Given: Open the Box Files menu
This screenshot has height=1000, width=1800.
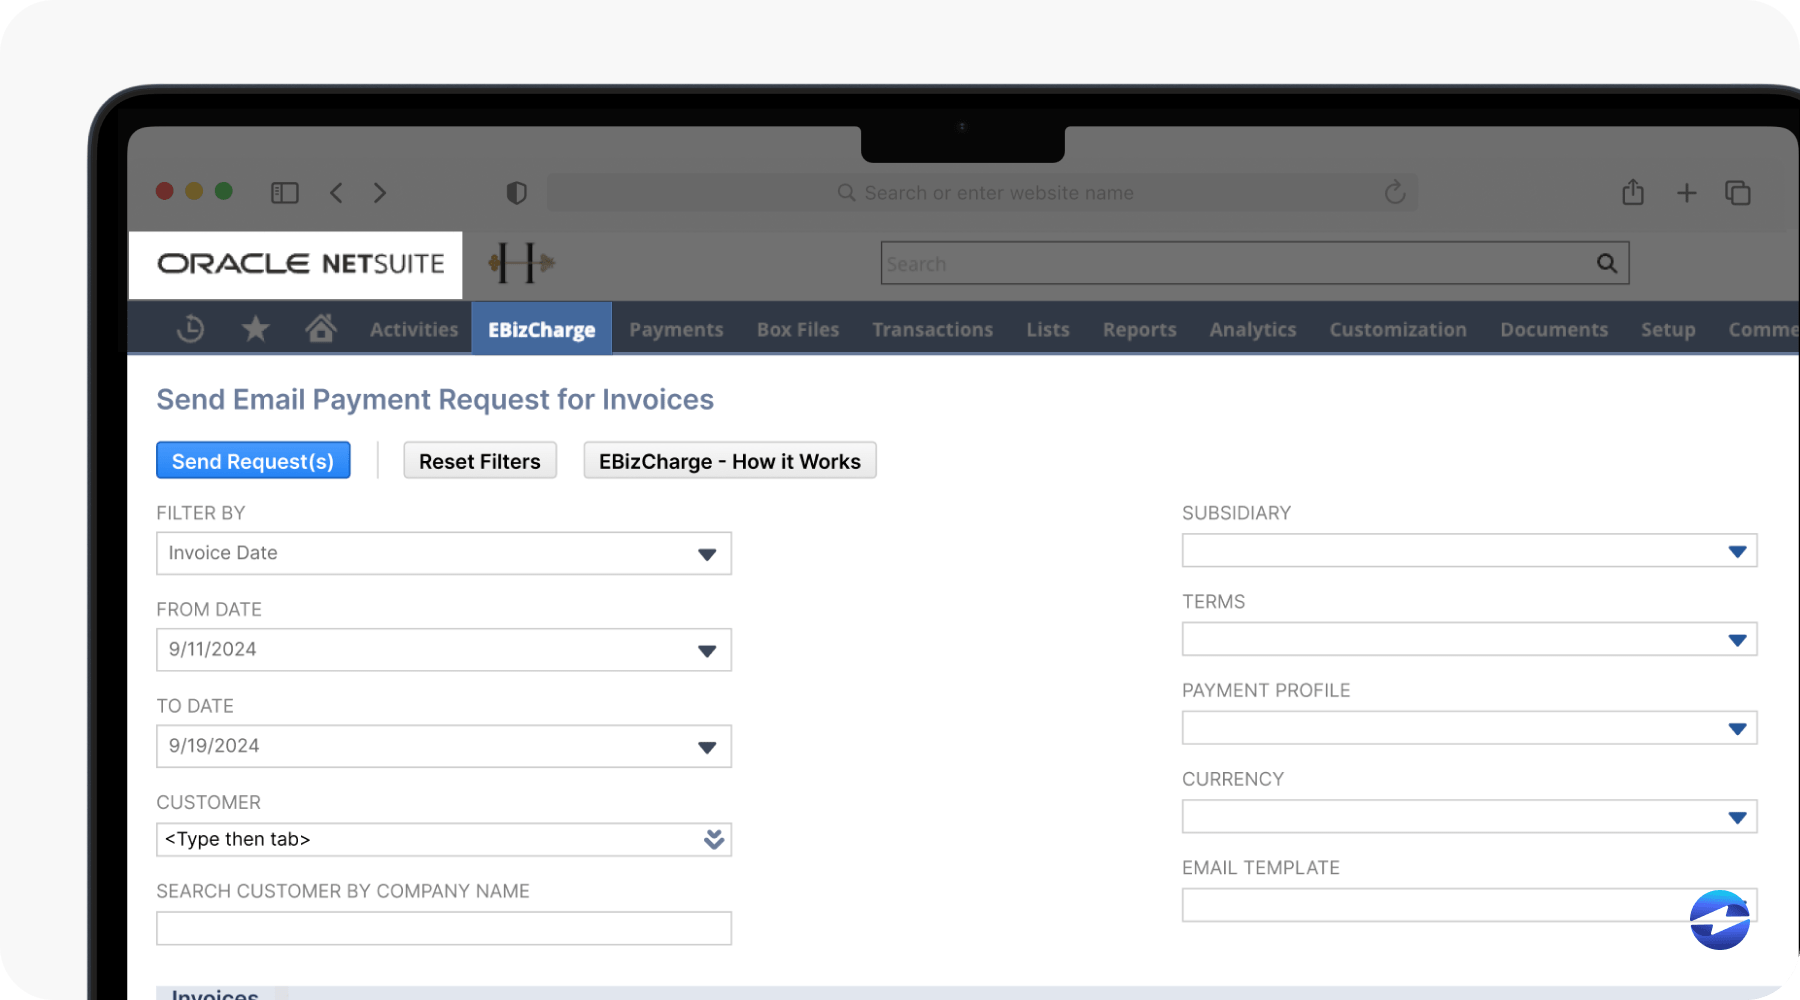Looking at the screenshot, I should (x=798, y=329).
